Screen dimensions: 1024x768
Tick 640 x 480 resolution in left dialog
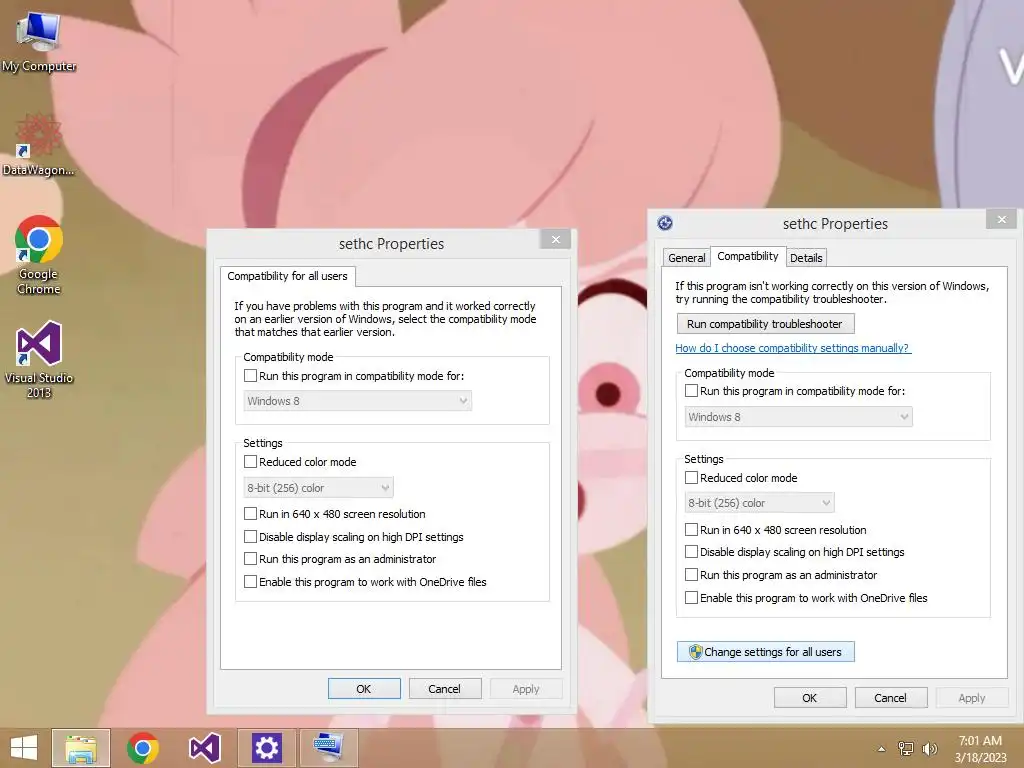point(250,514)
